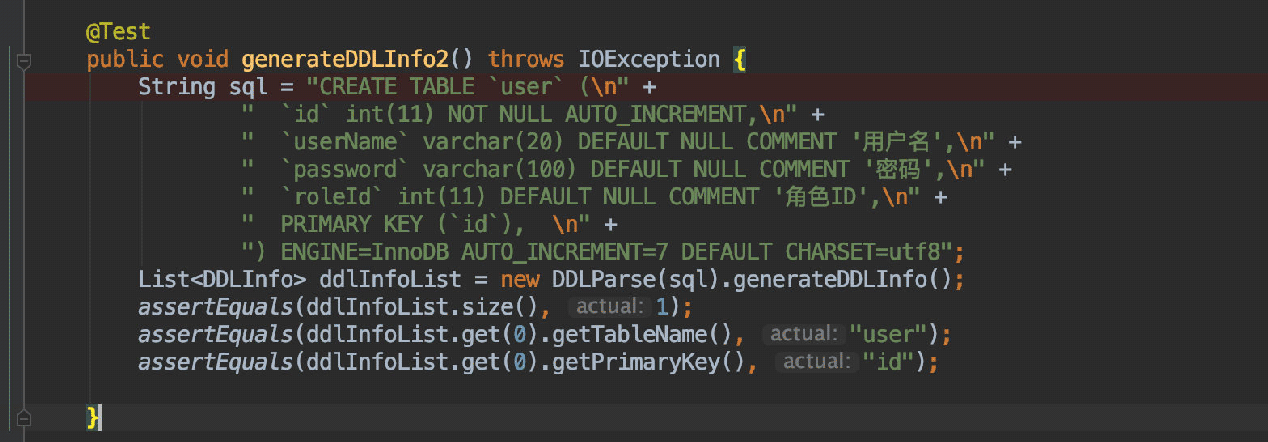Click the IOException type in the throws clause
This screenshot has width=1268, height=442.
pos(649,60)
